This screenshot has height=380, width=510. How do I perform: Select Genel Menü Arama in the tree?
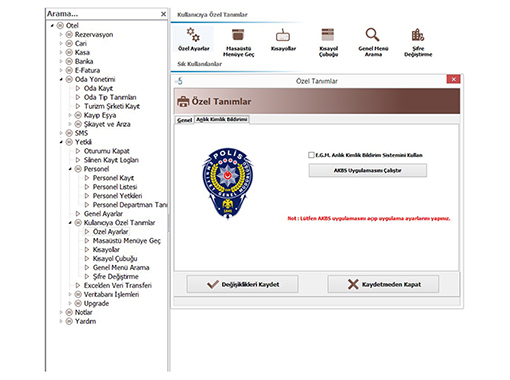[x=121, y=268]
